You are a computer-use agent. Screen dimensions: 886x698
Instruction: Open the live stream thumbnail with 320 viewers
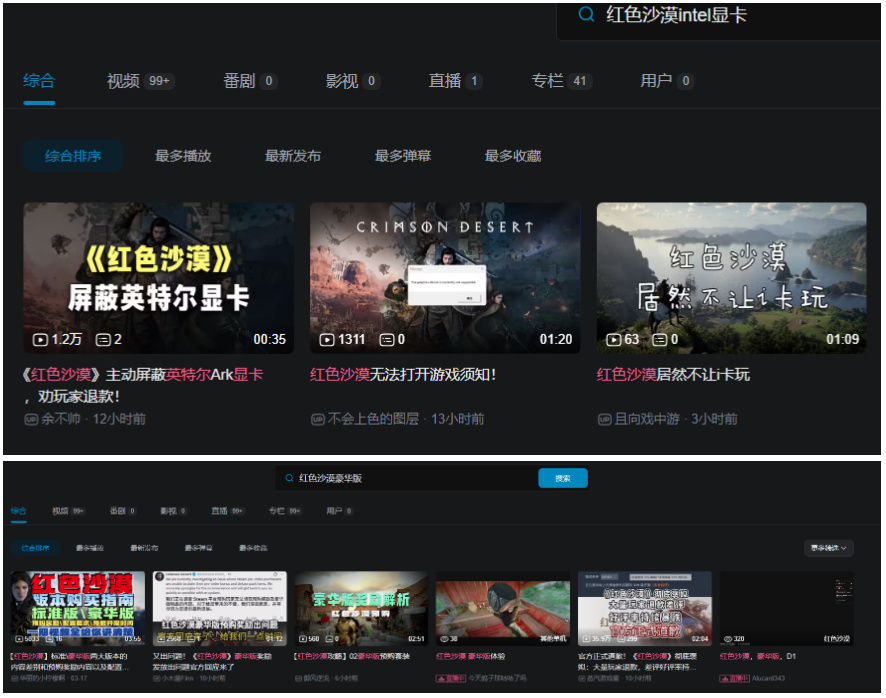(x=787, y=608)
